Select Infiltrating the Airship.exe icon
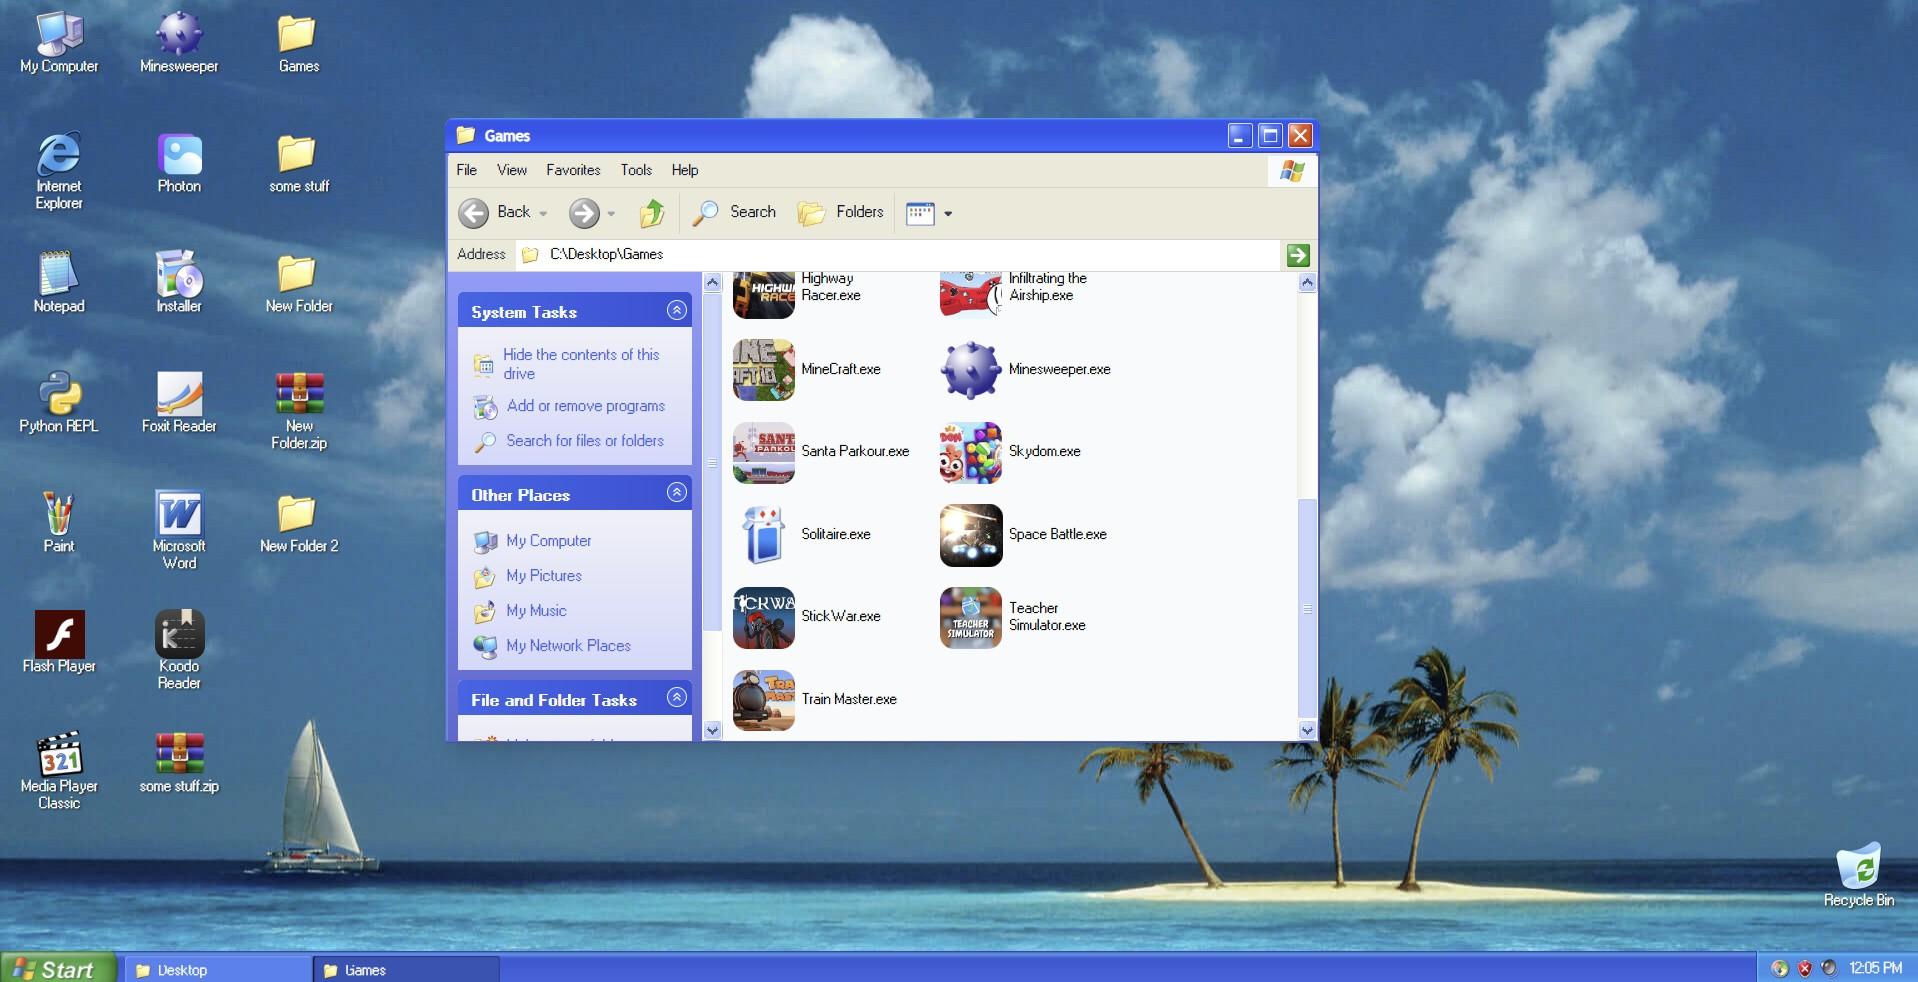This screenshot has height=982, width=1918. 970,294
